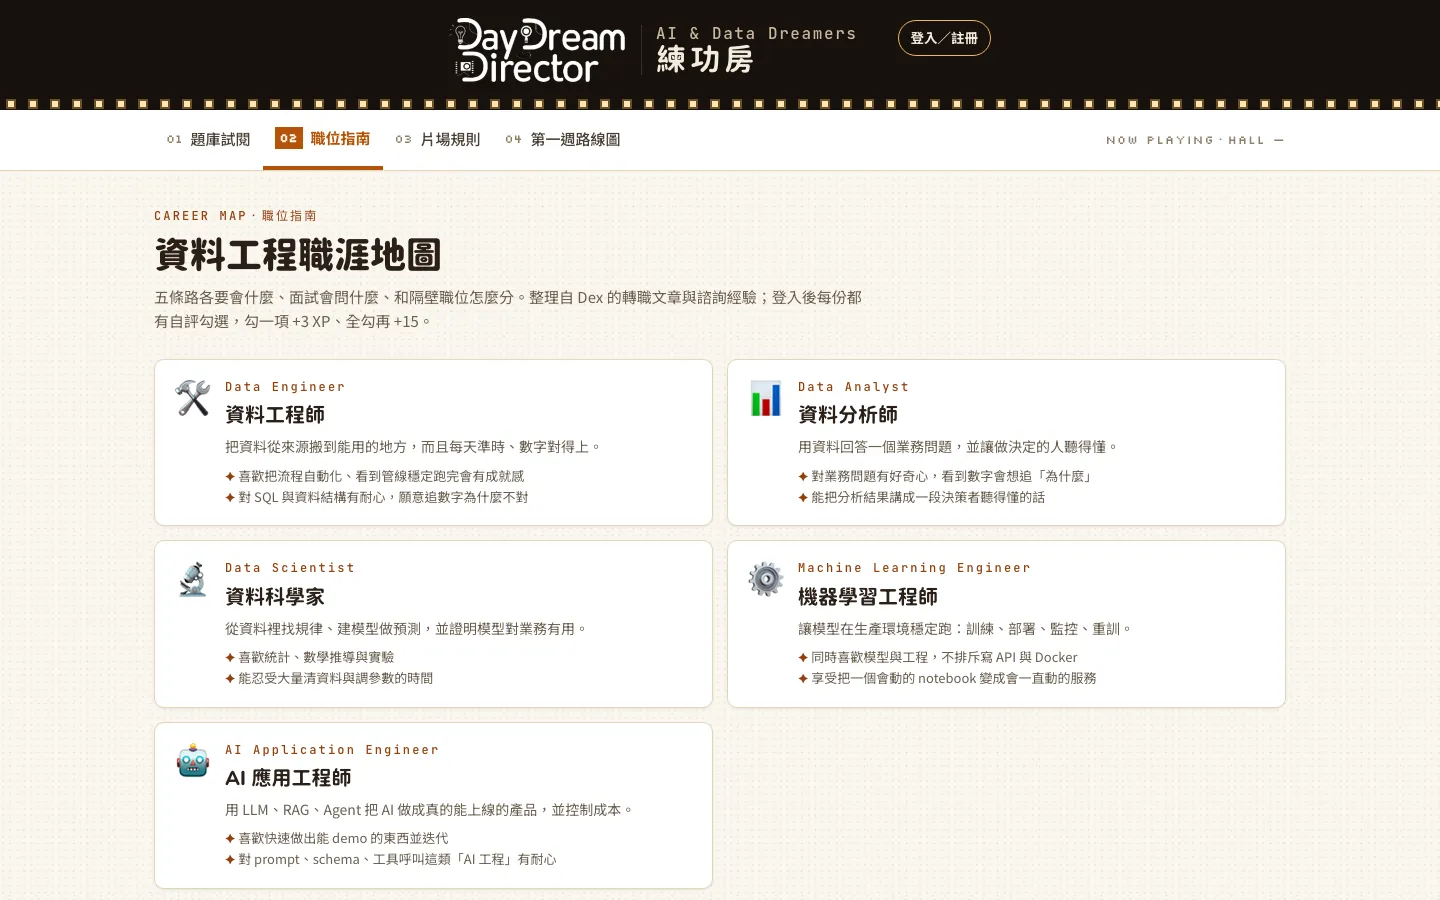Screen dimensions: 1440x900
Task: Click the '能忍受大量清資料' bullet line
Action: pos(329,678)
